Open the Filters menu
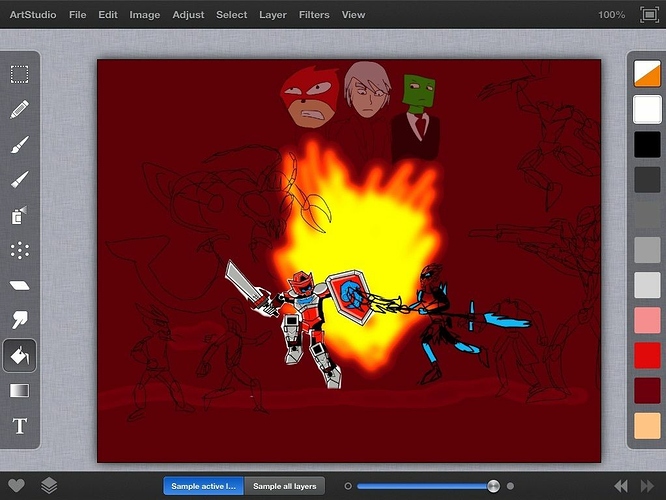 pyautogui.click(x=314, y=15)
